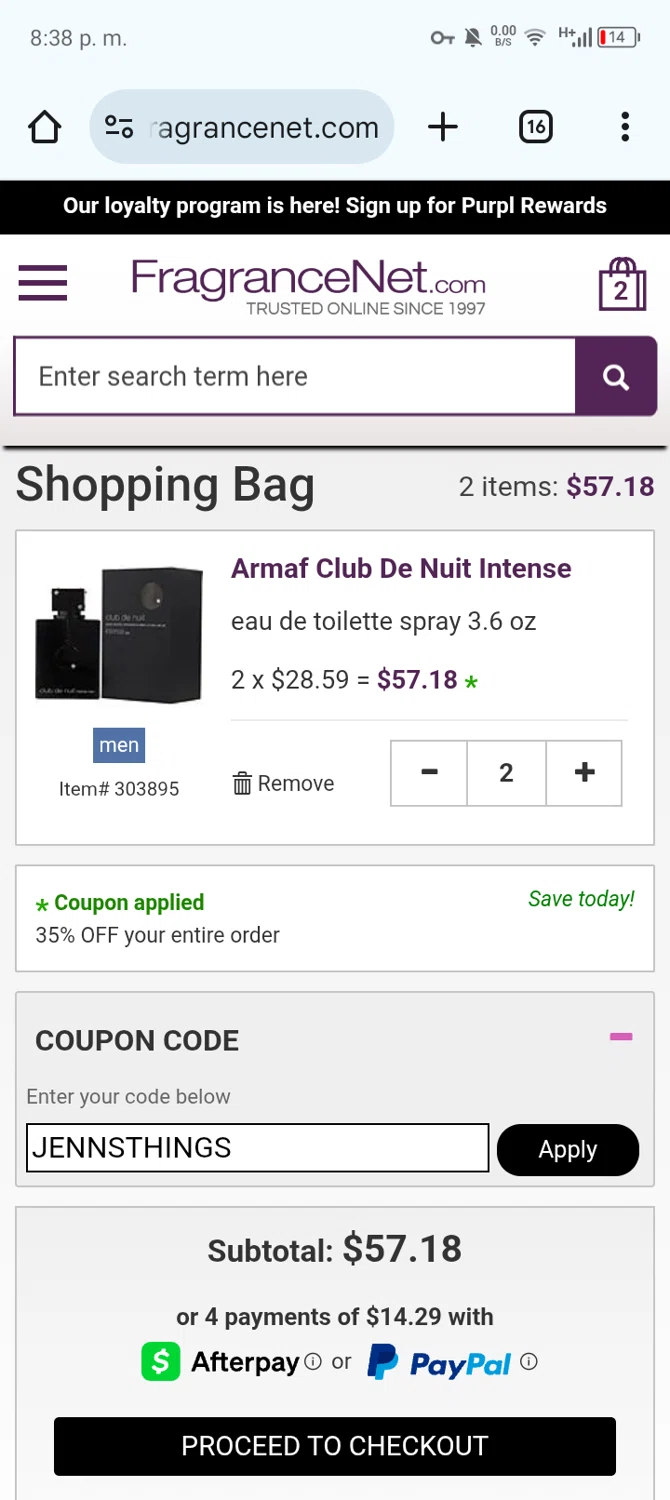
Task: Increase quantity with plus button
Action: click(x=585, y=773)
